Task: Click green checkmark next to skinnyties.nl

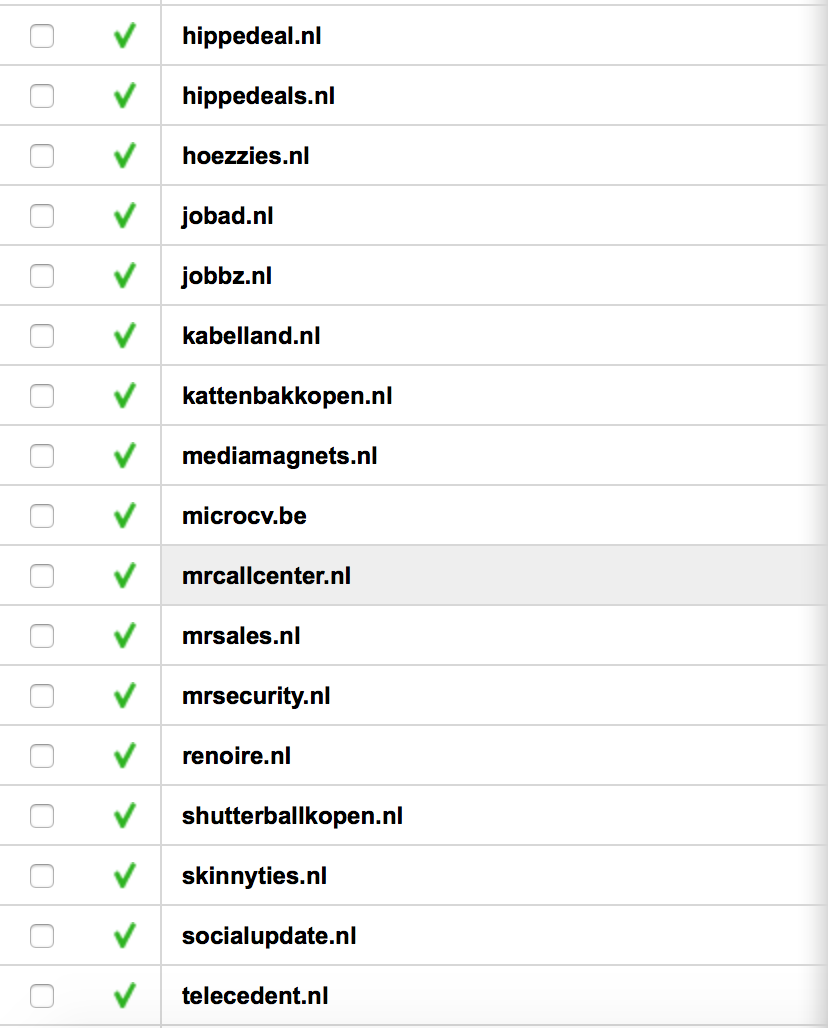Action: click(125, 876)
